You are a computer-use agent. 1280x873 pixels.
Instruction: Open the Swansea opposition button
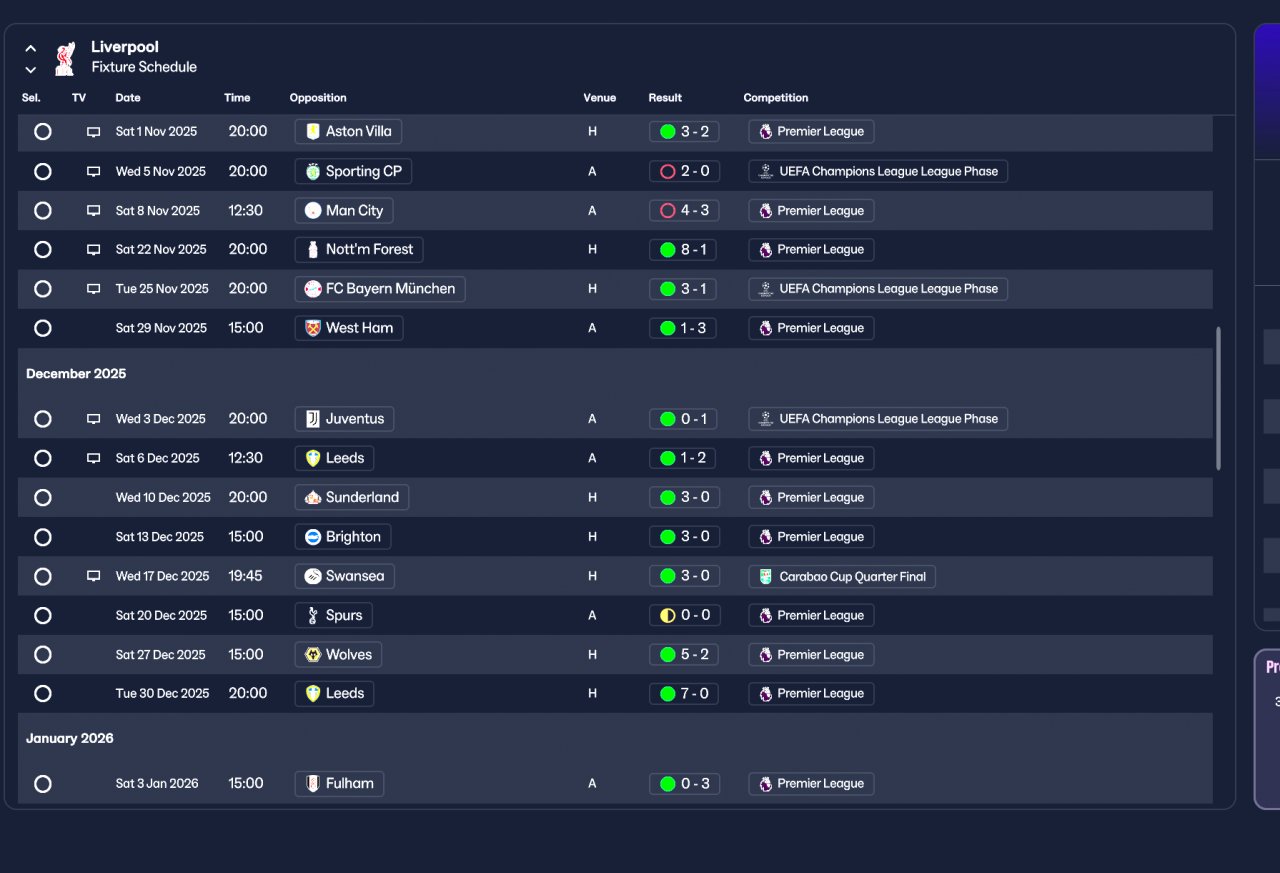[345, 576]
